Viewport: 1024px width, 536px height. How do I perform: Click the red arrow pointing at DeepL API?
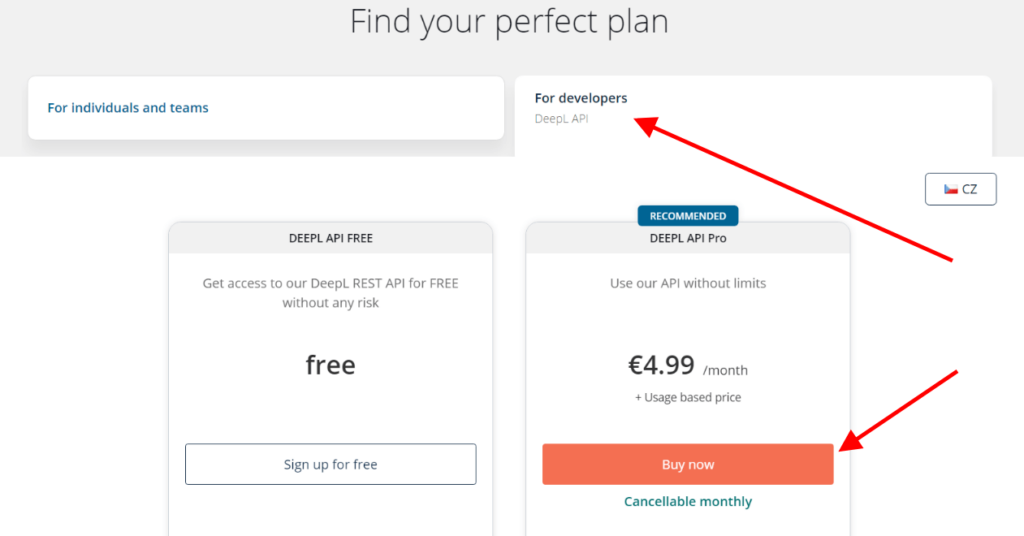[793, 189]
